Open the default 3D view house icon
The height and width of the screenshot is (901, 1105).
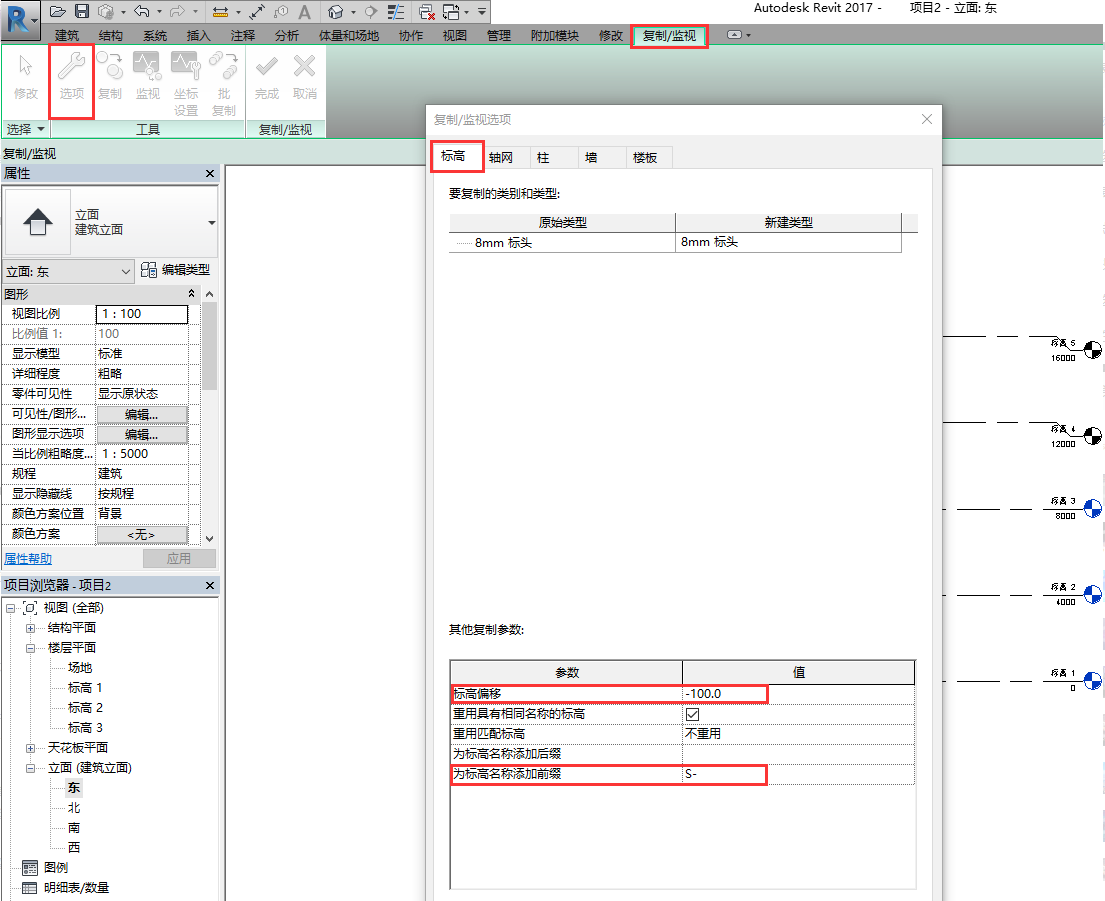[x=336, y=12]
